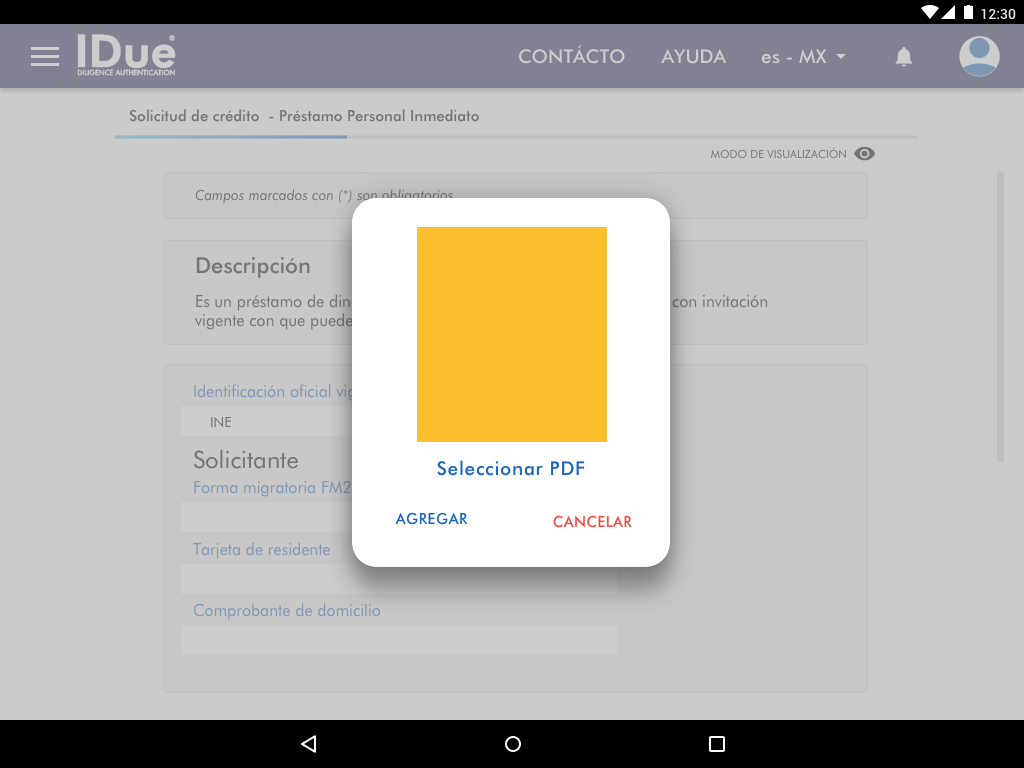
Task: Open notifications bell
Action: tap(904, 57)
